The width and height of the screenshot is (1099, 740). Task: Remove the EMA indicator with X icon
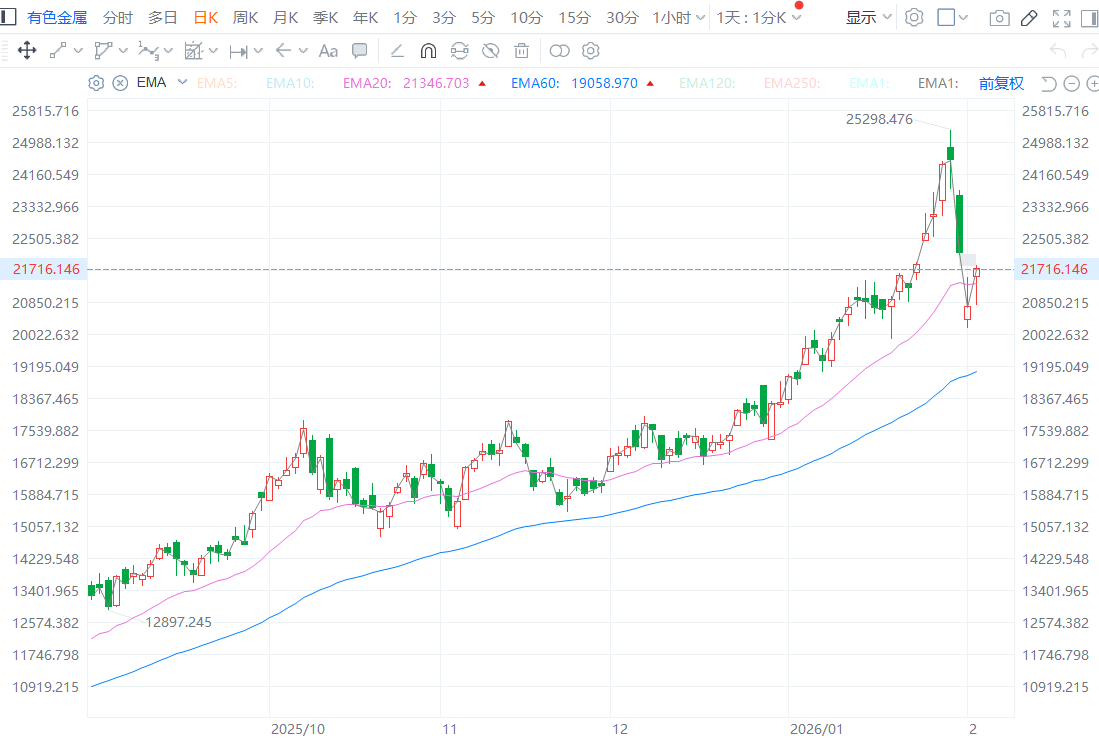click(121, 83)
